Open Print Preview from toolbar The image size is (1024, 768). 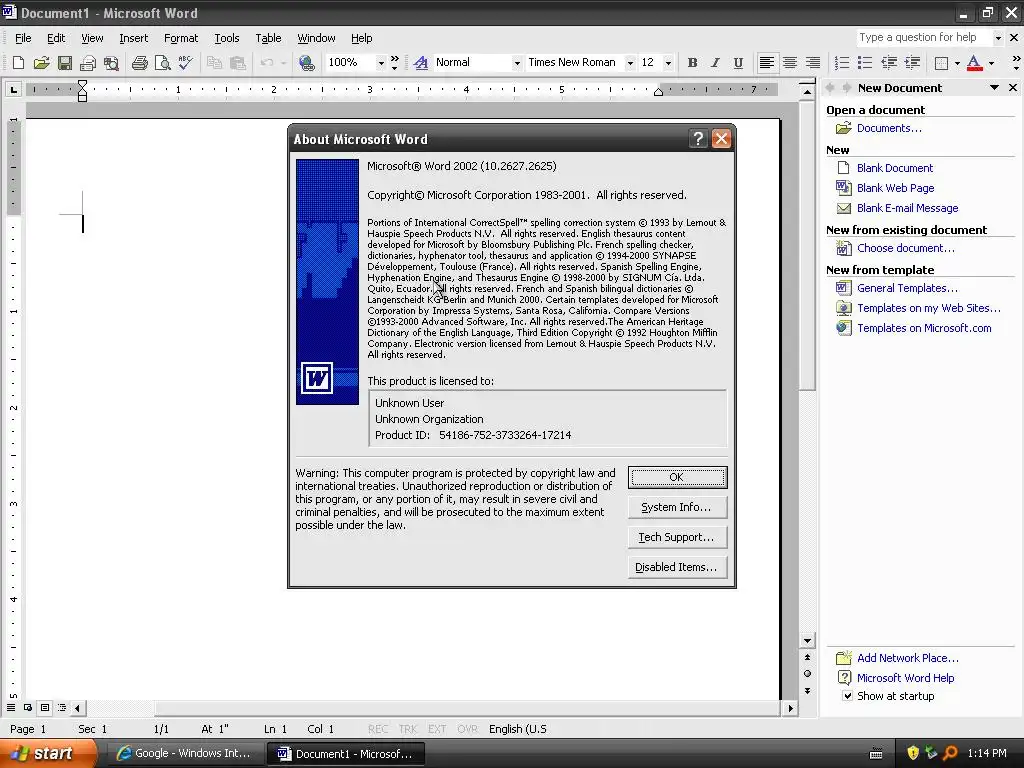(x=162, y=63)
